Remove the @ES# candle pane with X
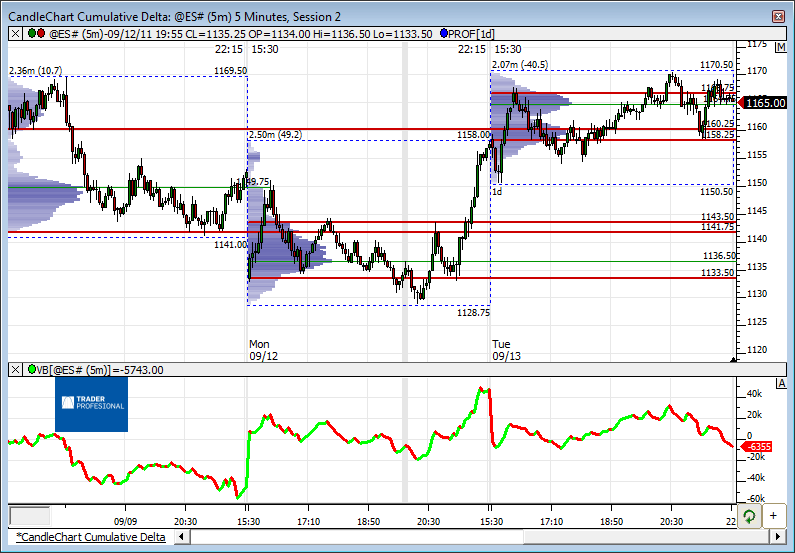 coord(15,34)
